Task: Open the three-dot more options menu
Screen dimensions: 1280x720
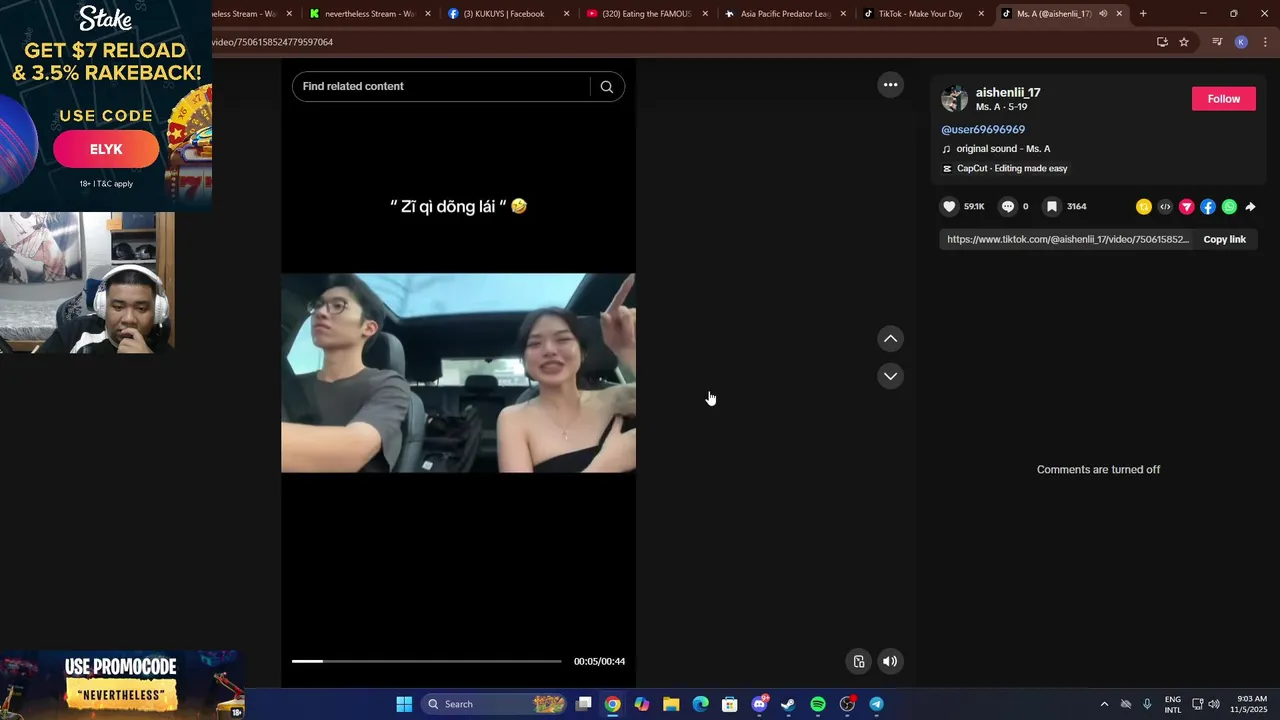Action: coord(890,85)
